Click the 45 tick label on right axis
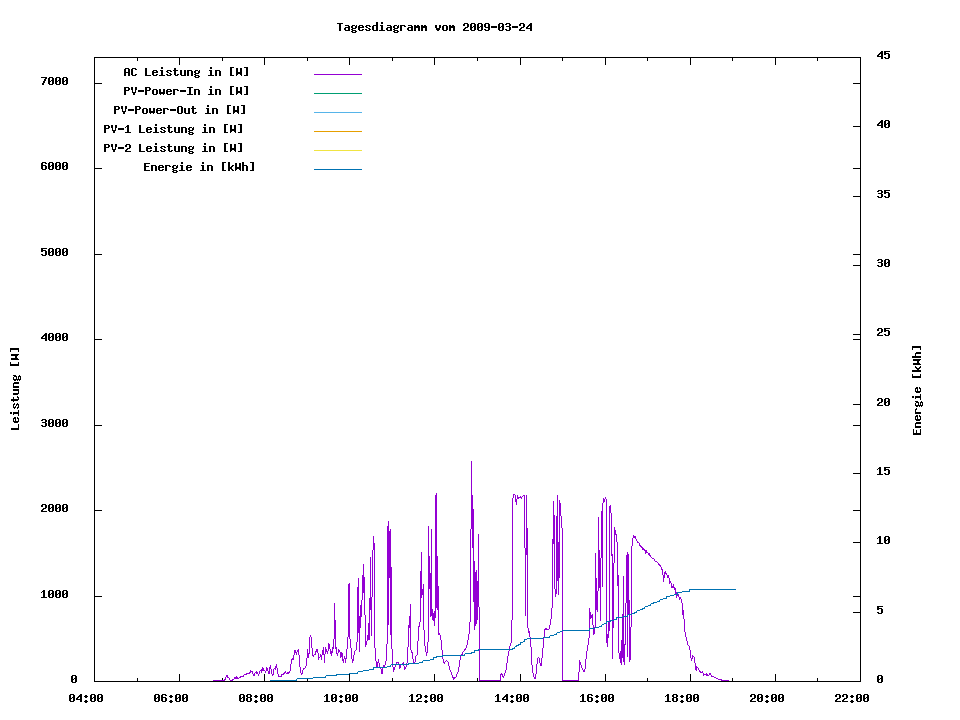960x720 pixels. tap(883, 55)
